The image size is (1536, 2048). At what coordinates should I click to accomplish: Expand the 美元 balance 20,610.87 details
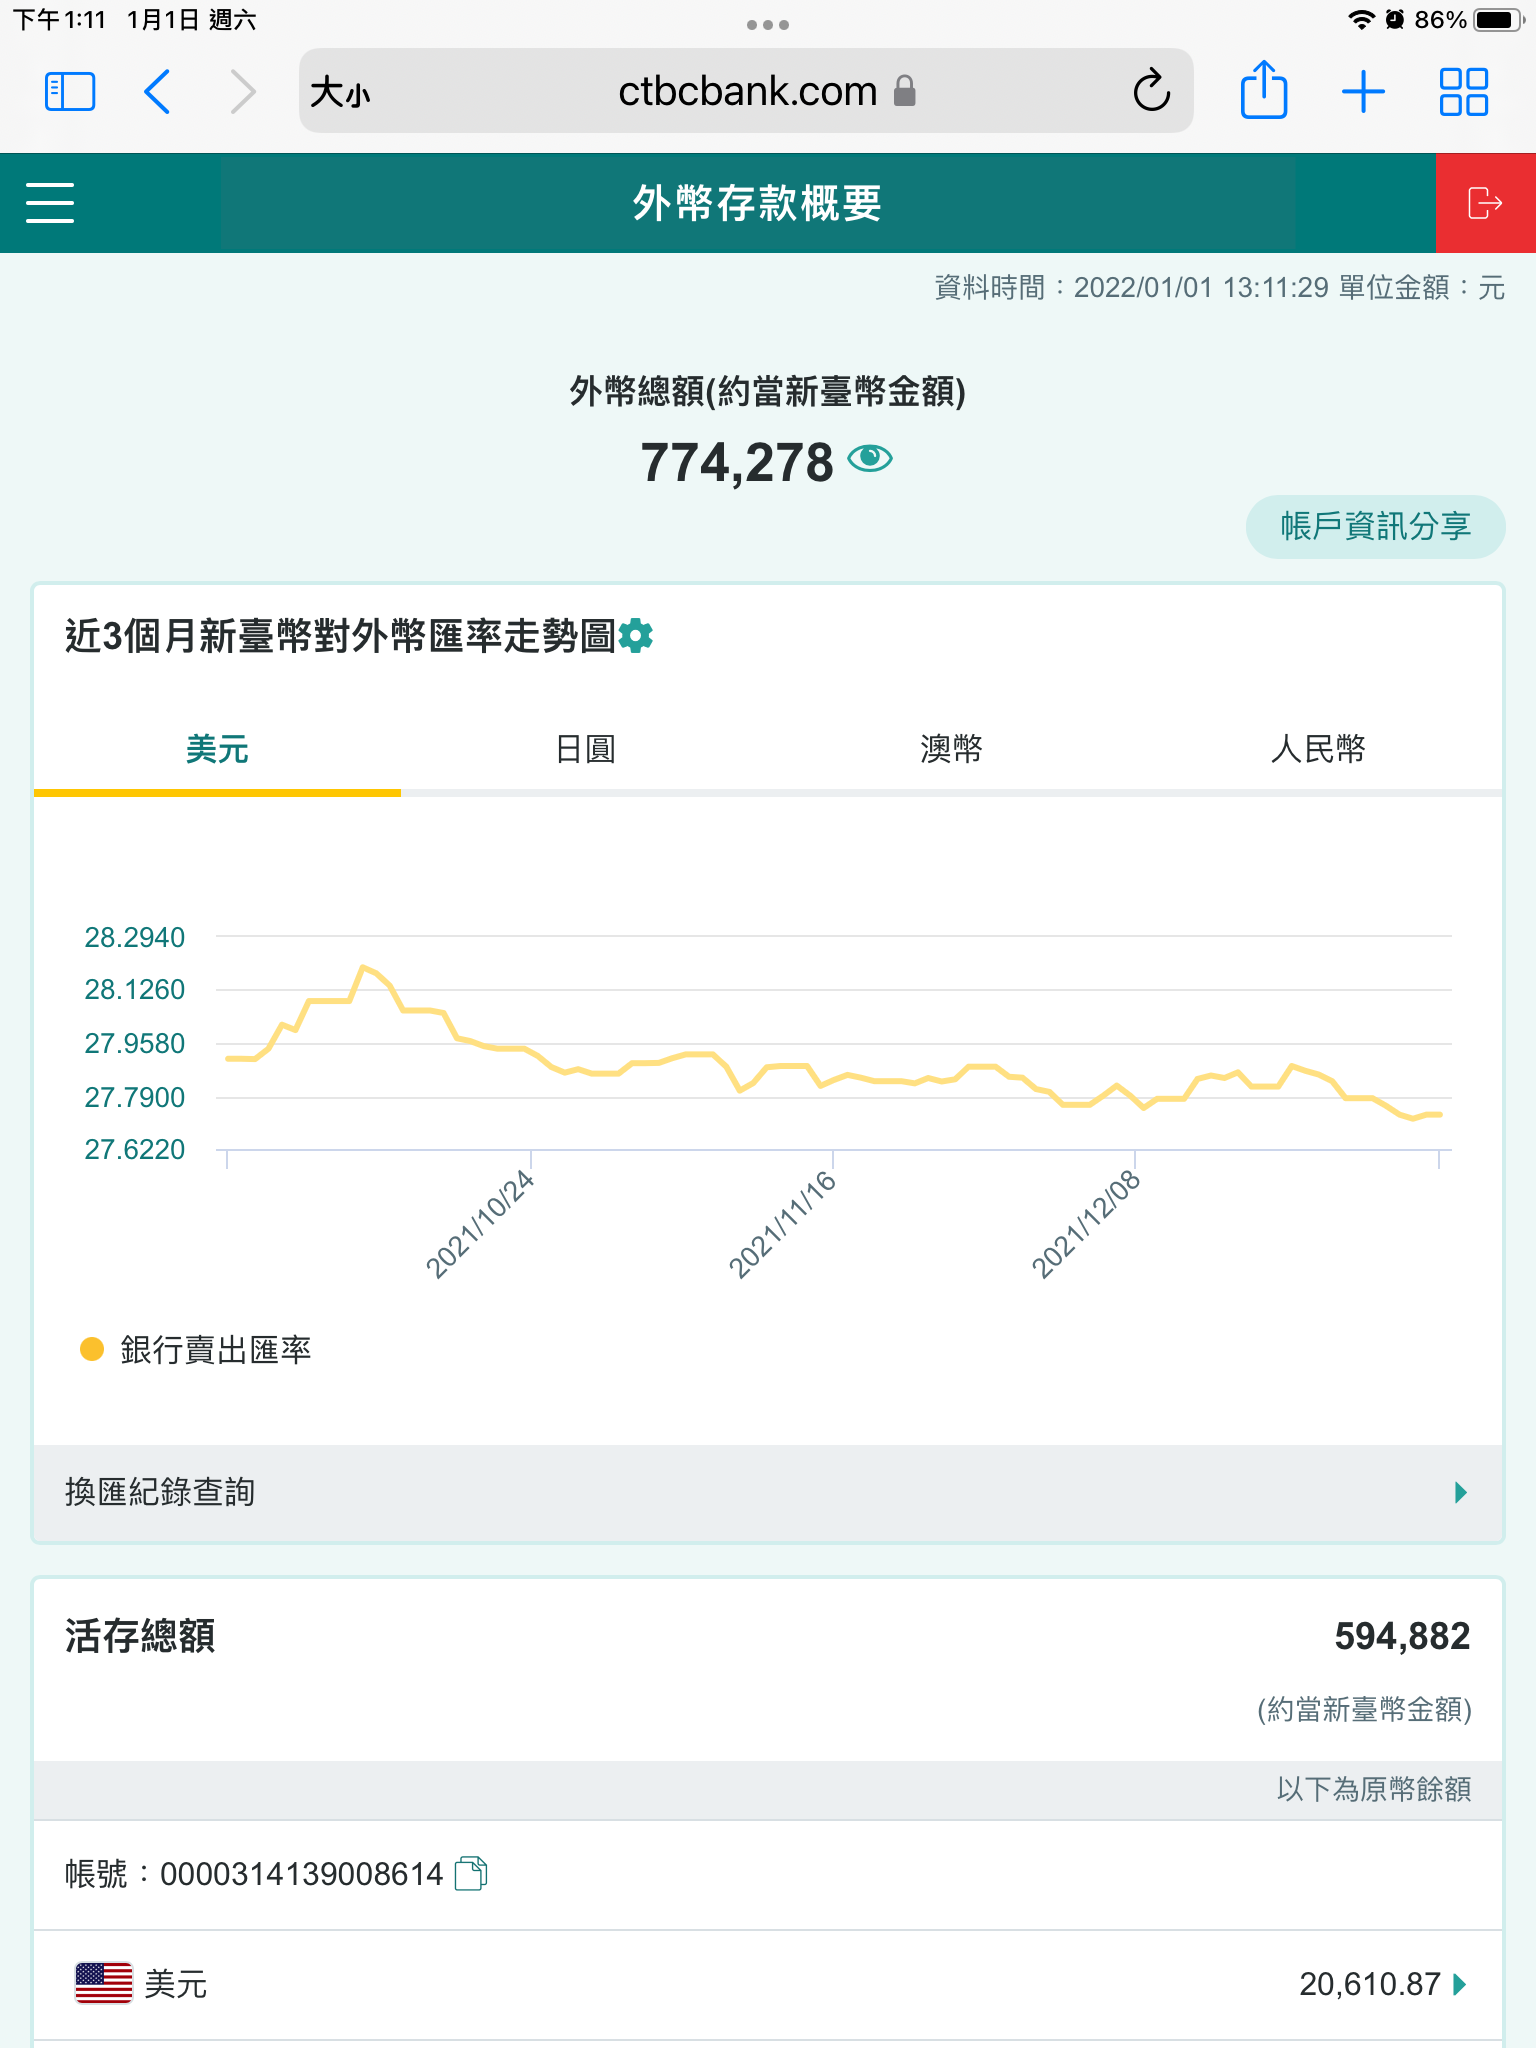tap(1460, 1984)
